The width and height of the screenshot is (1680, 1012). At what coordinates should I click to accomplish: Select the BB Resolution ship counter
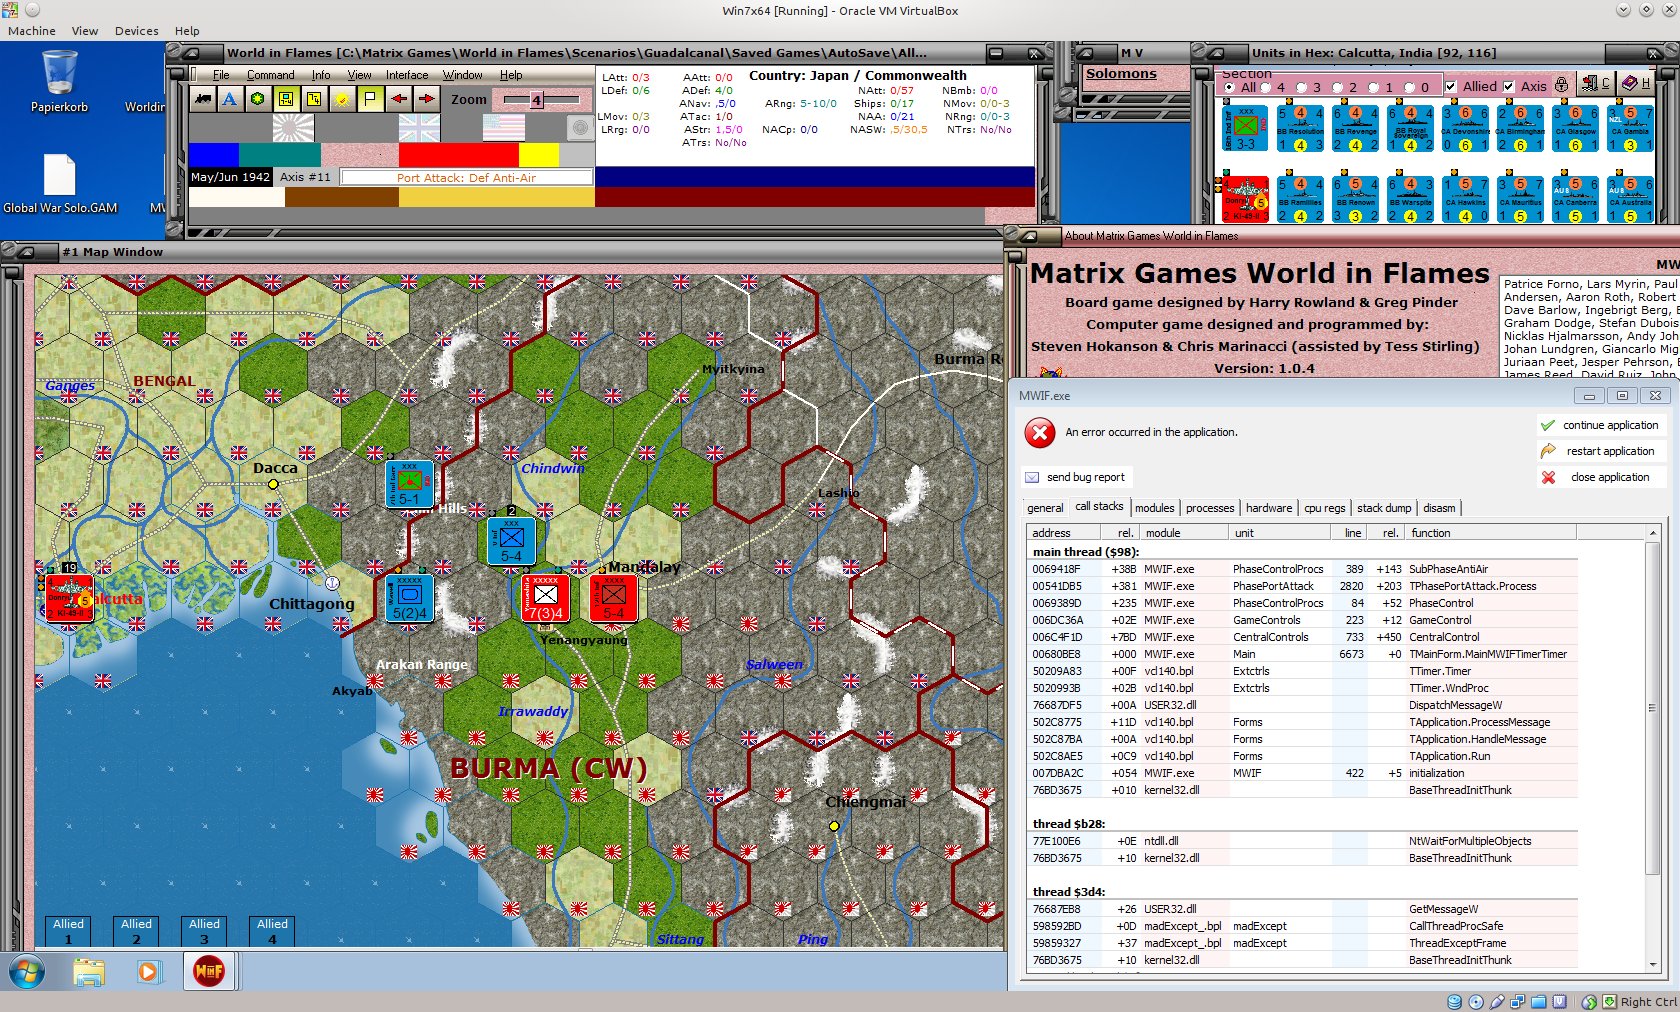(x=1300, y=129)
